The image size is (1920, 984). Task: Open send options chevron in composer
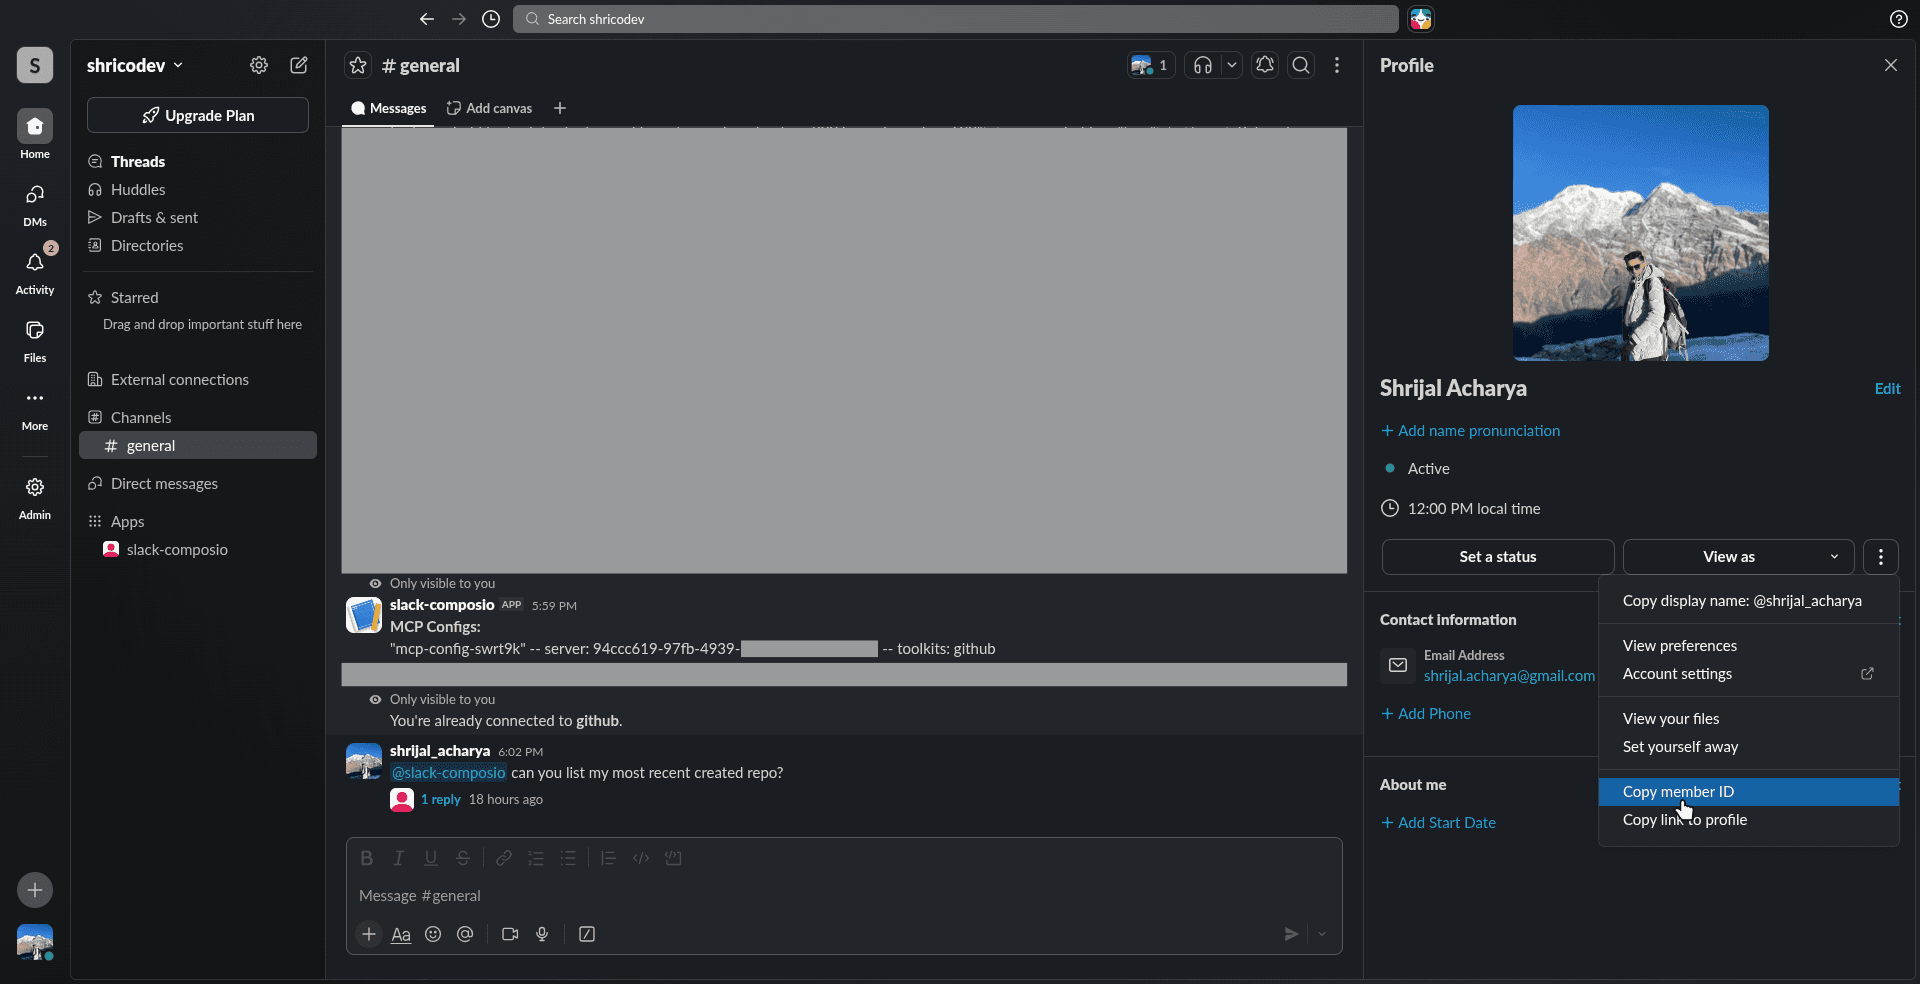pyautogui.click(x=1322, y=934)
